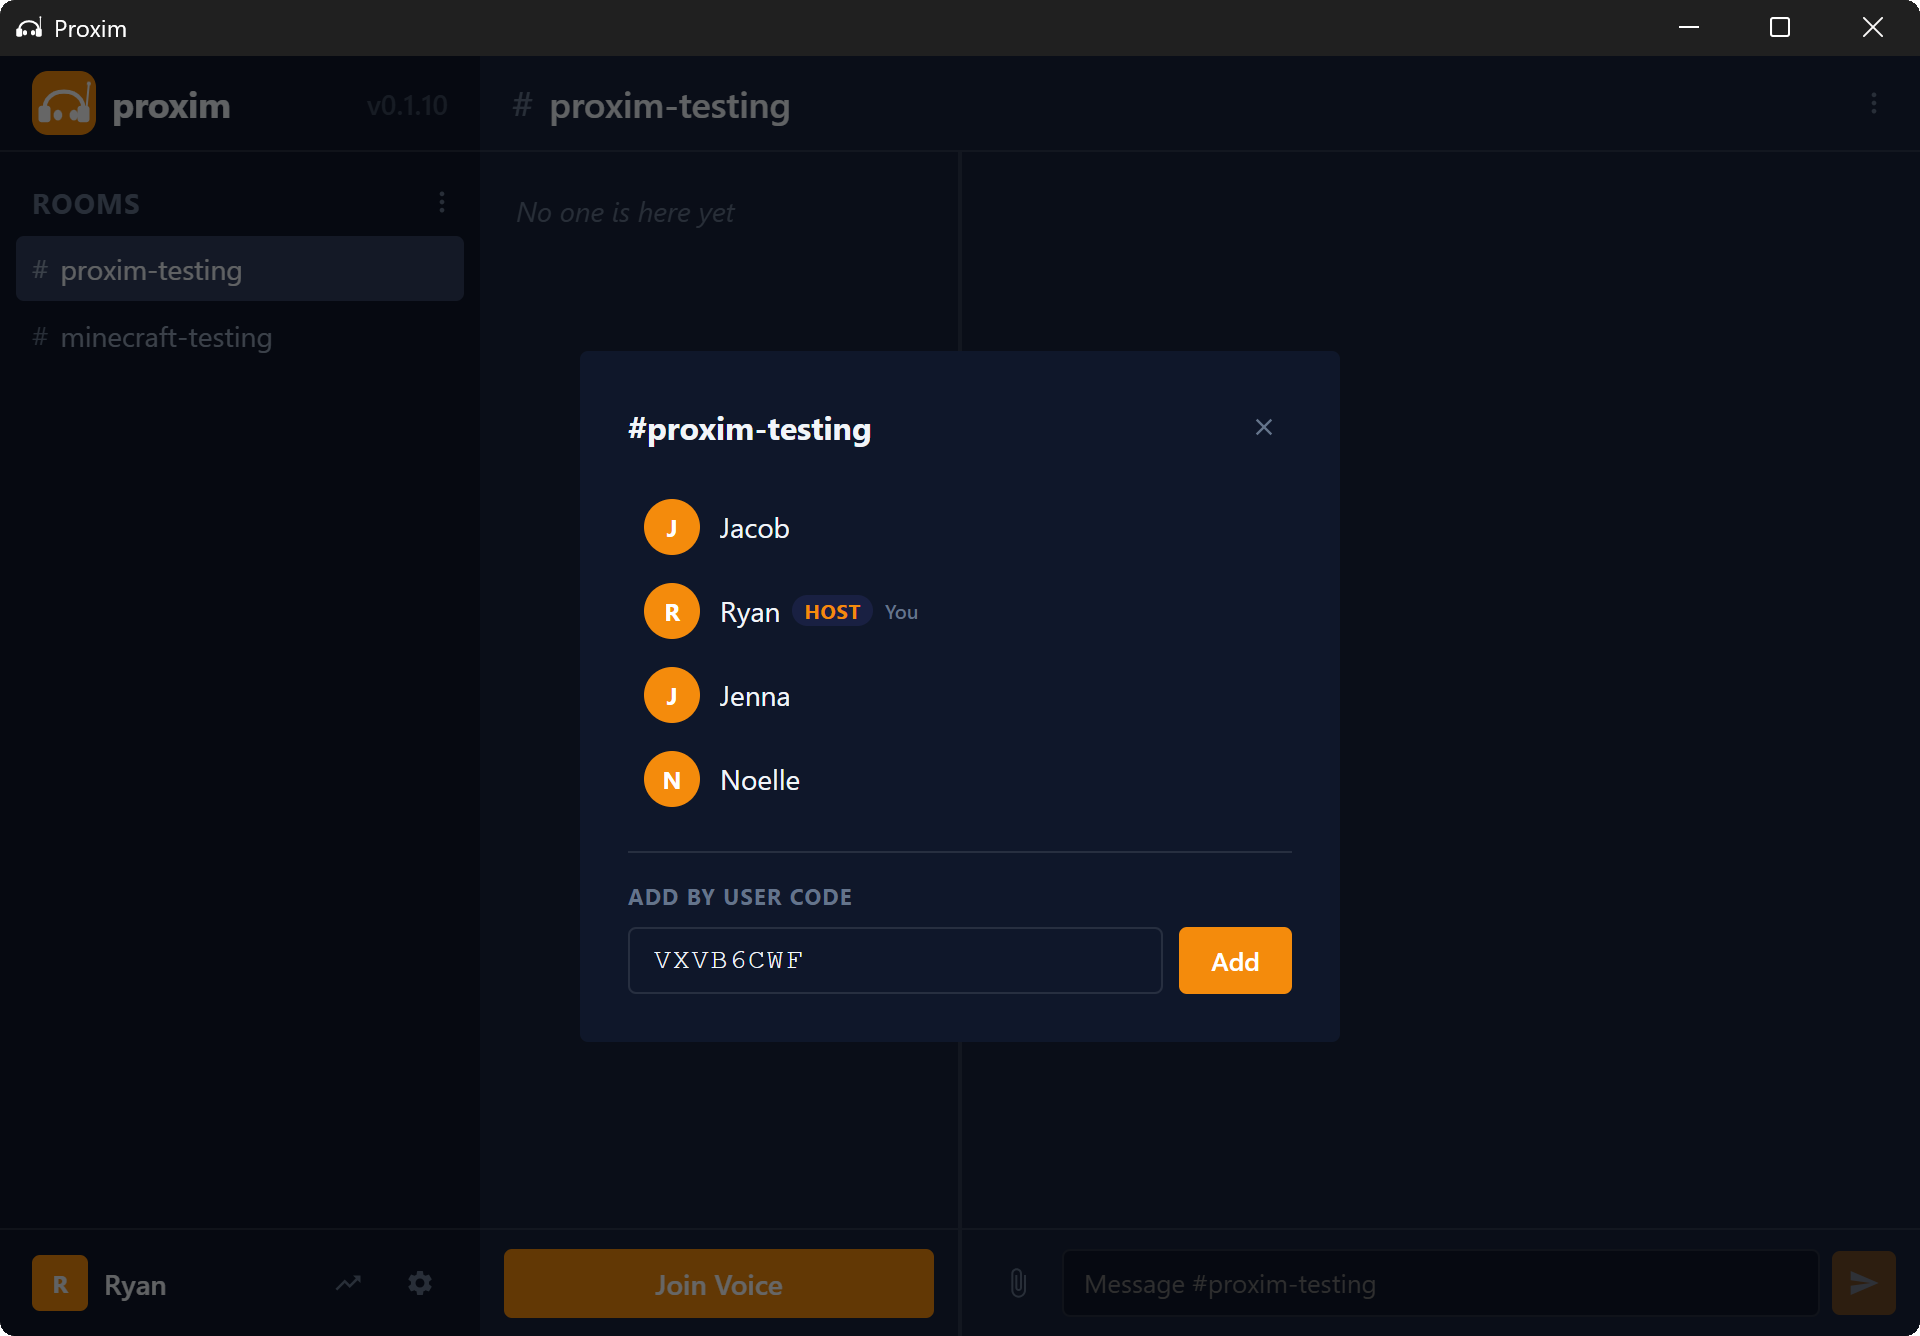The width and height of the screenshot is (1920, 1336).
Task: Click Ryan's avatar at the bottom left
Action: click(x=59, y=1283)
